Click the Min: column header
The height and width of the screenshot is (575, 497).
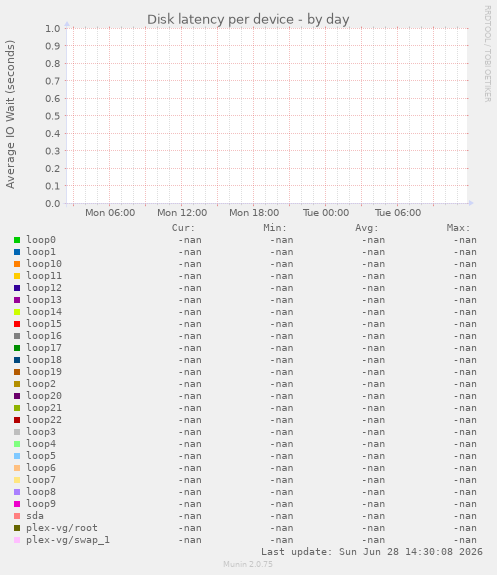point(275,228)
